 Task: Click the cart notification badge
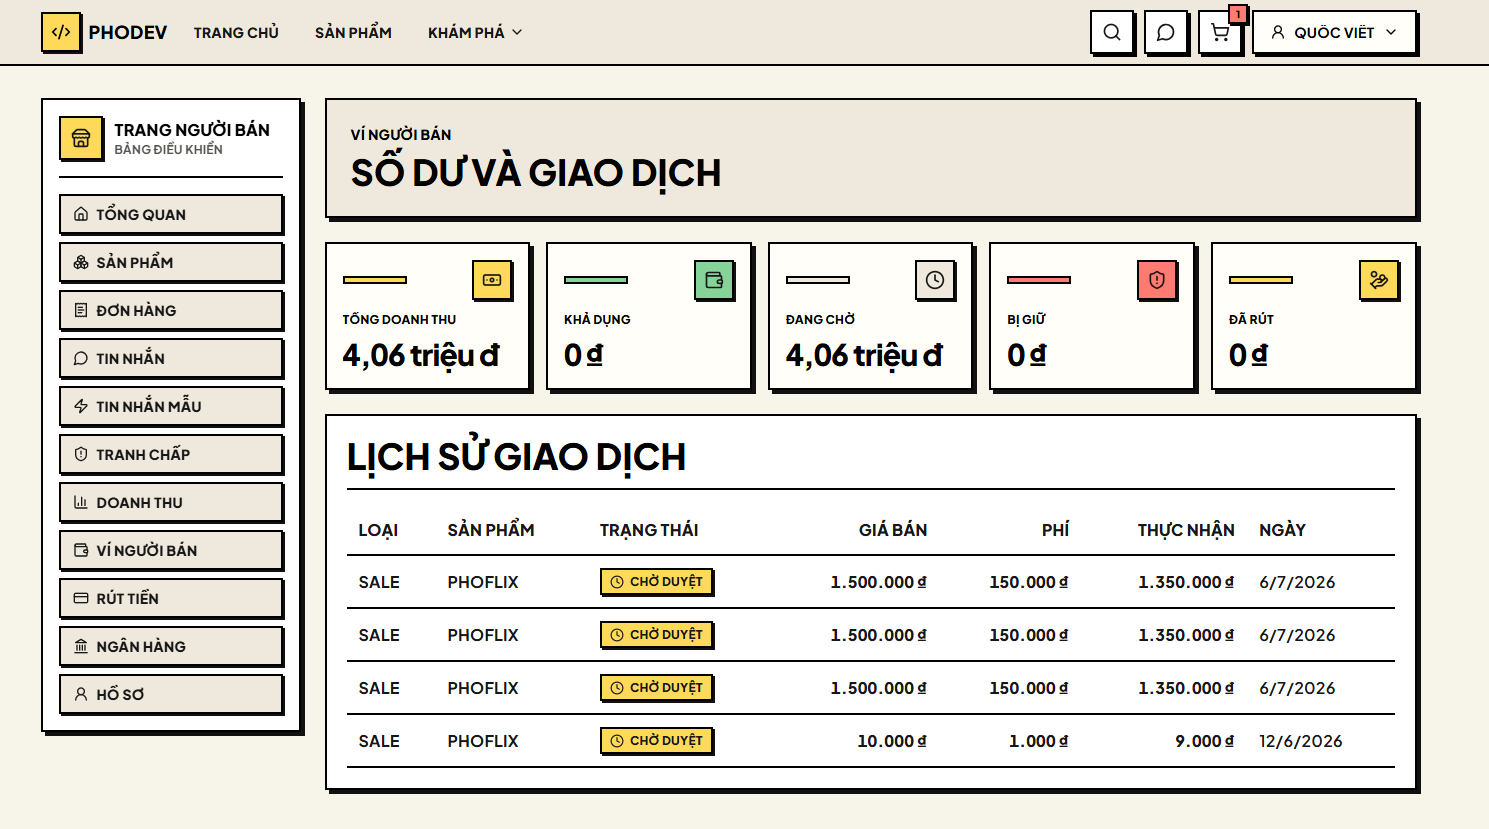pos(1238,14)
